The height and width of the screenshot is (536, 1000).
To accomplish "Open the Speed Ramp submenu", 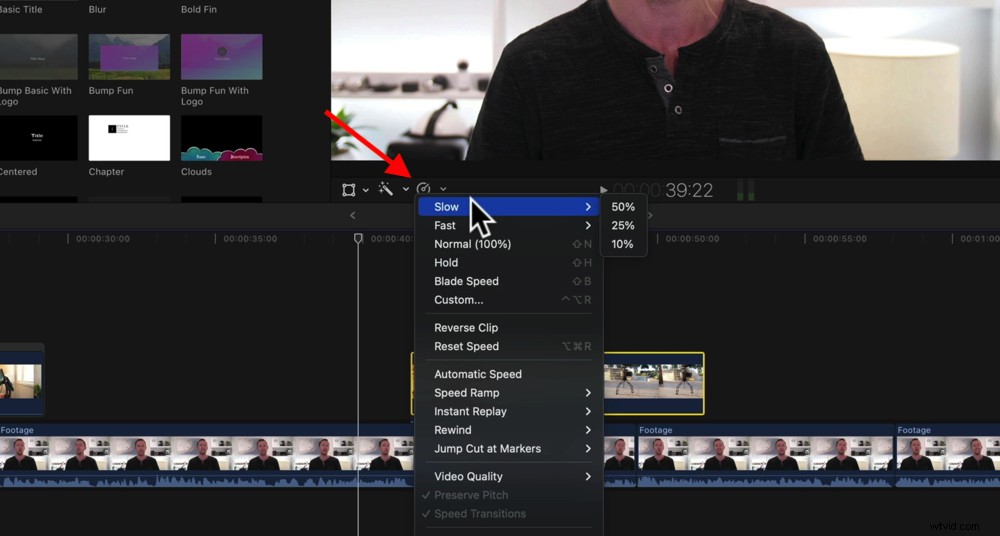I will click(508, 392).
